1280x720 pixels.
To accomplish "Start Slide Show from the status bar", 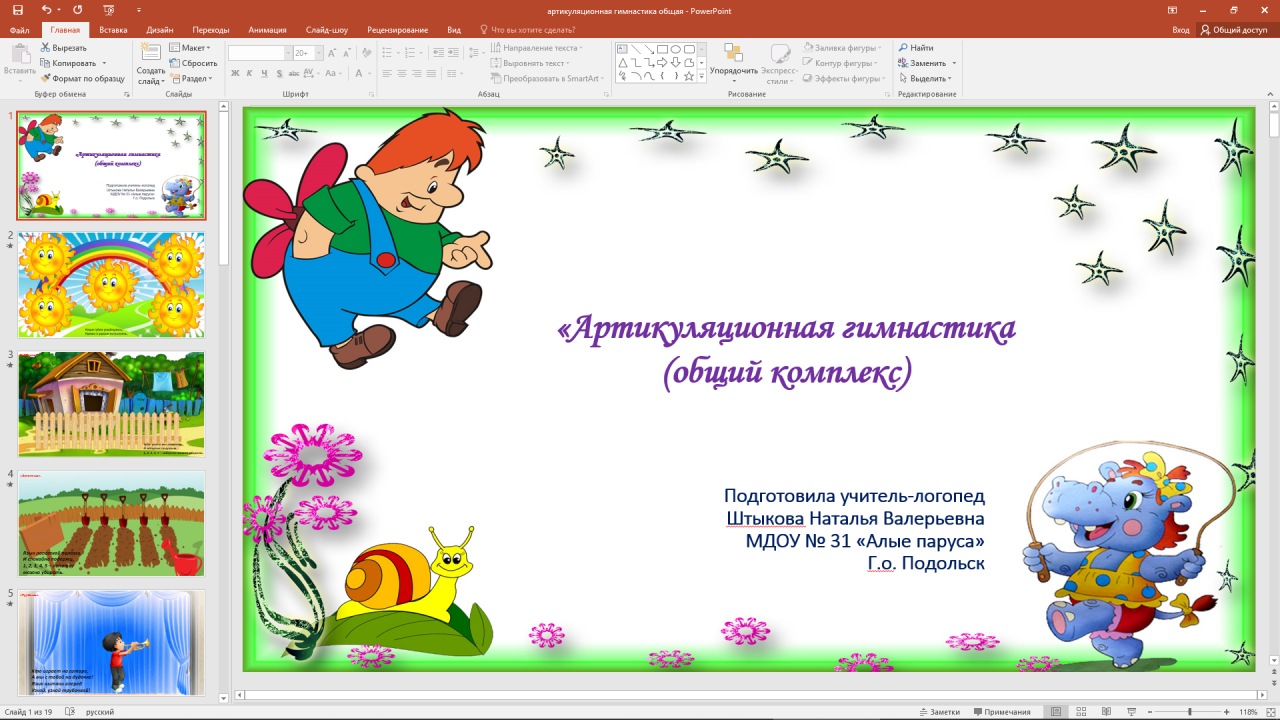I will coord(1131,711).
